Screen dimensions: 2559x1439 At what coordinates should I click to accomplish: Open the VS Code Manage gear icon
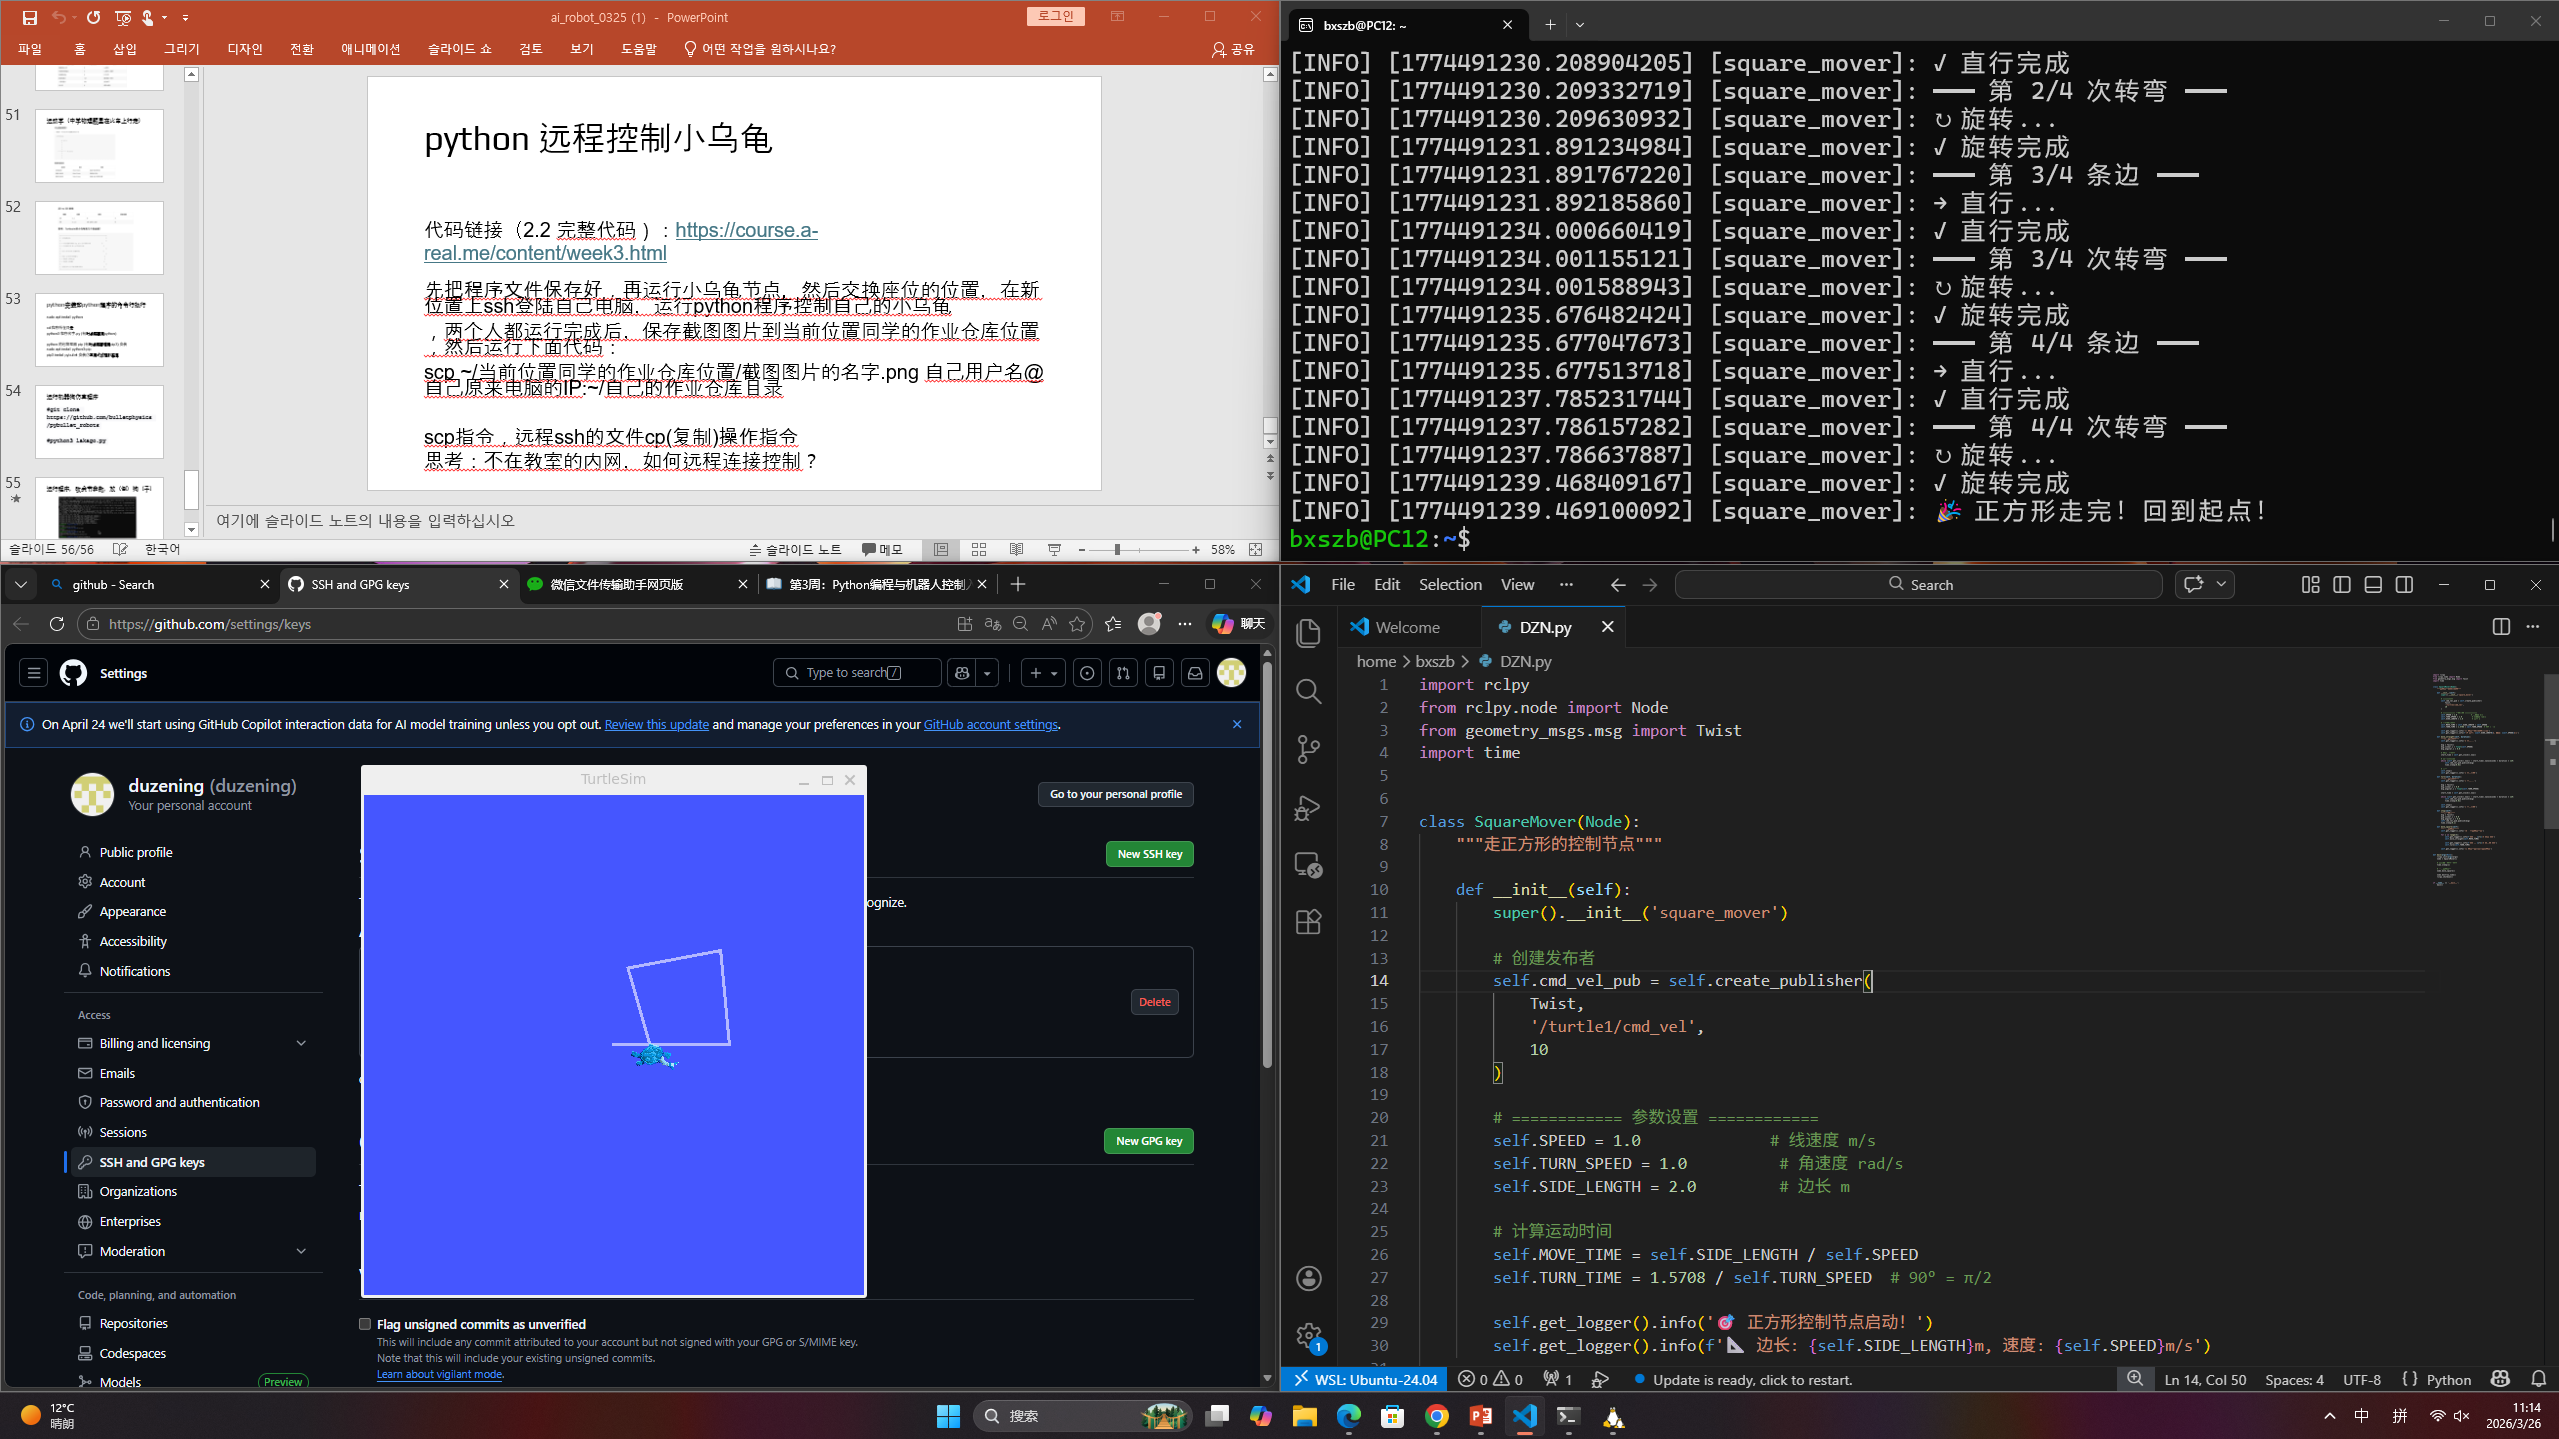click(x=1308, y=1335)
